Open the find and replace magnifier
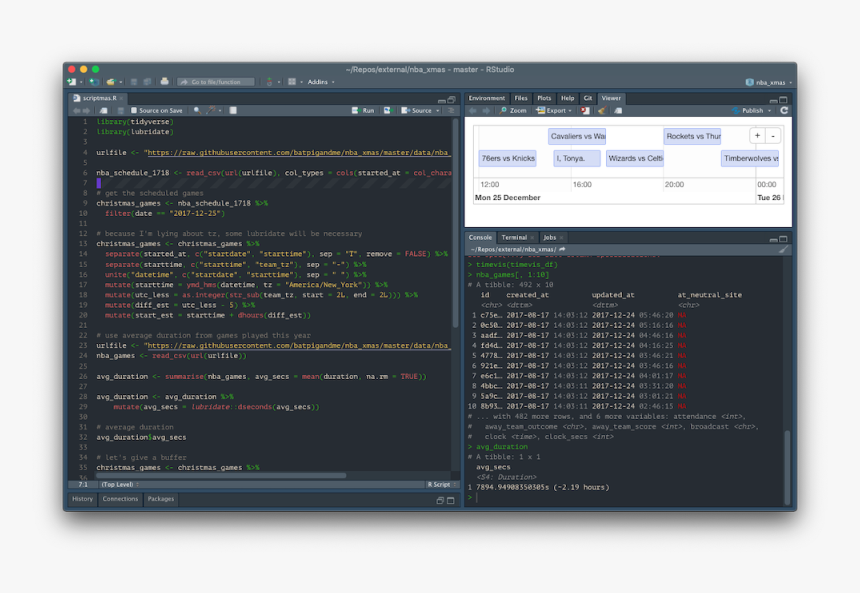860x593 pixels. (x=197, y=110)
